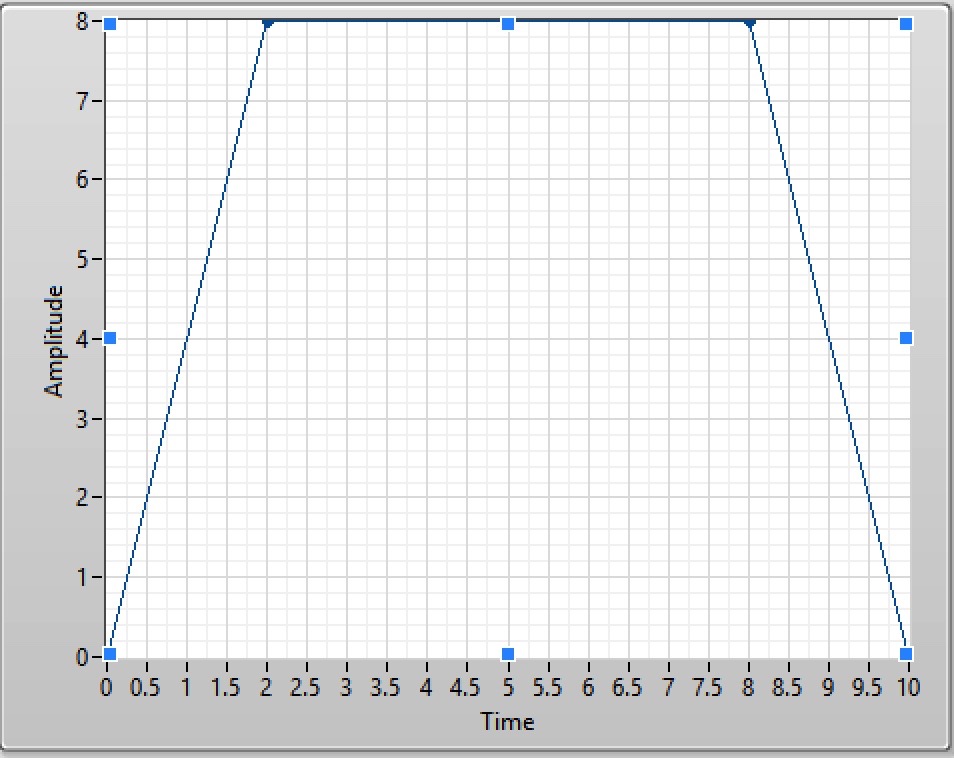Click the plot data point at time 2
954x758 pixels.
click(x=267, y=23)
